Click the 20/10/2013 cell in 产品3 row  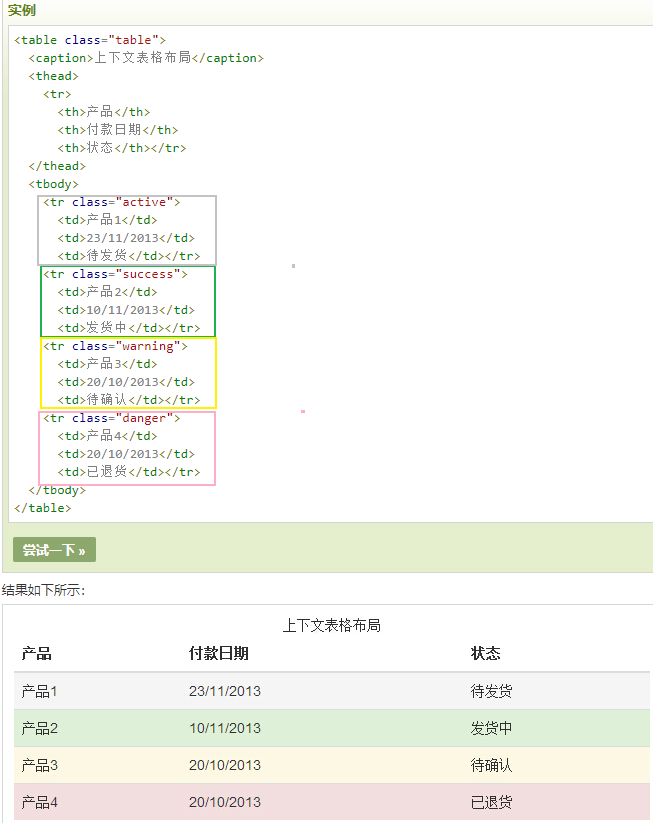click(225, 765)
